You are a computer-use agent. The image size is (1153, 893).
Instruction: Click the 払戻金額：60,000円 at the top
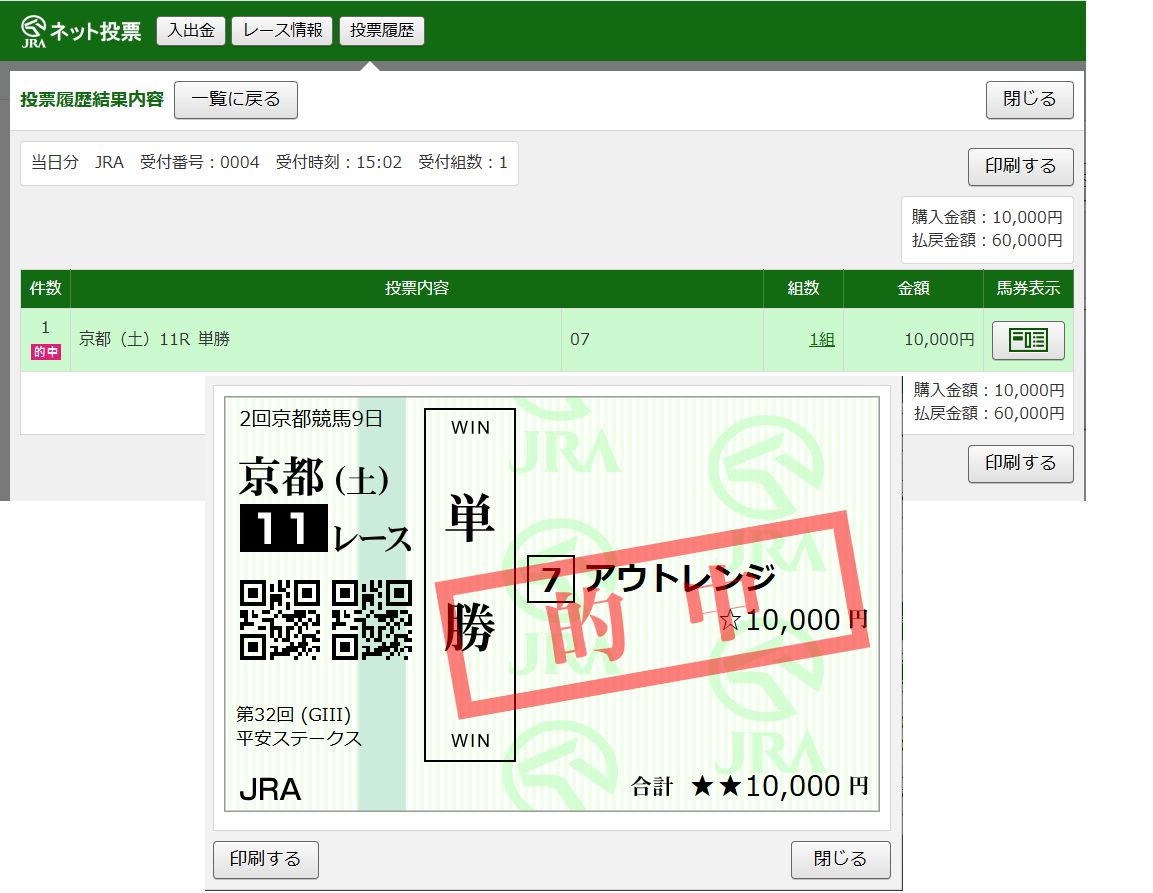pos(988,241)
